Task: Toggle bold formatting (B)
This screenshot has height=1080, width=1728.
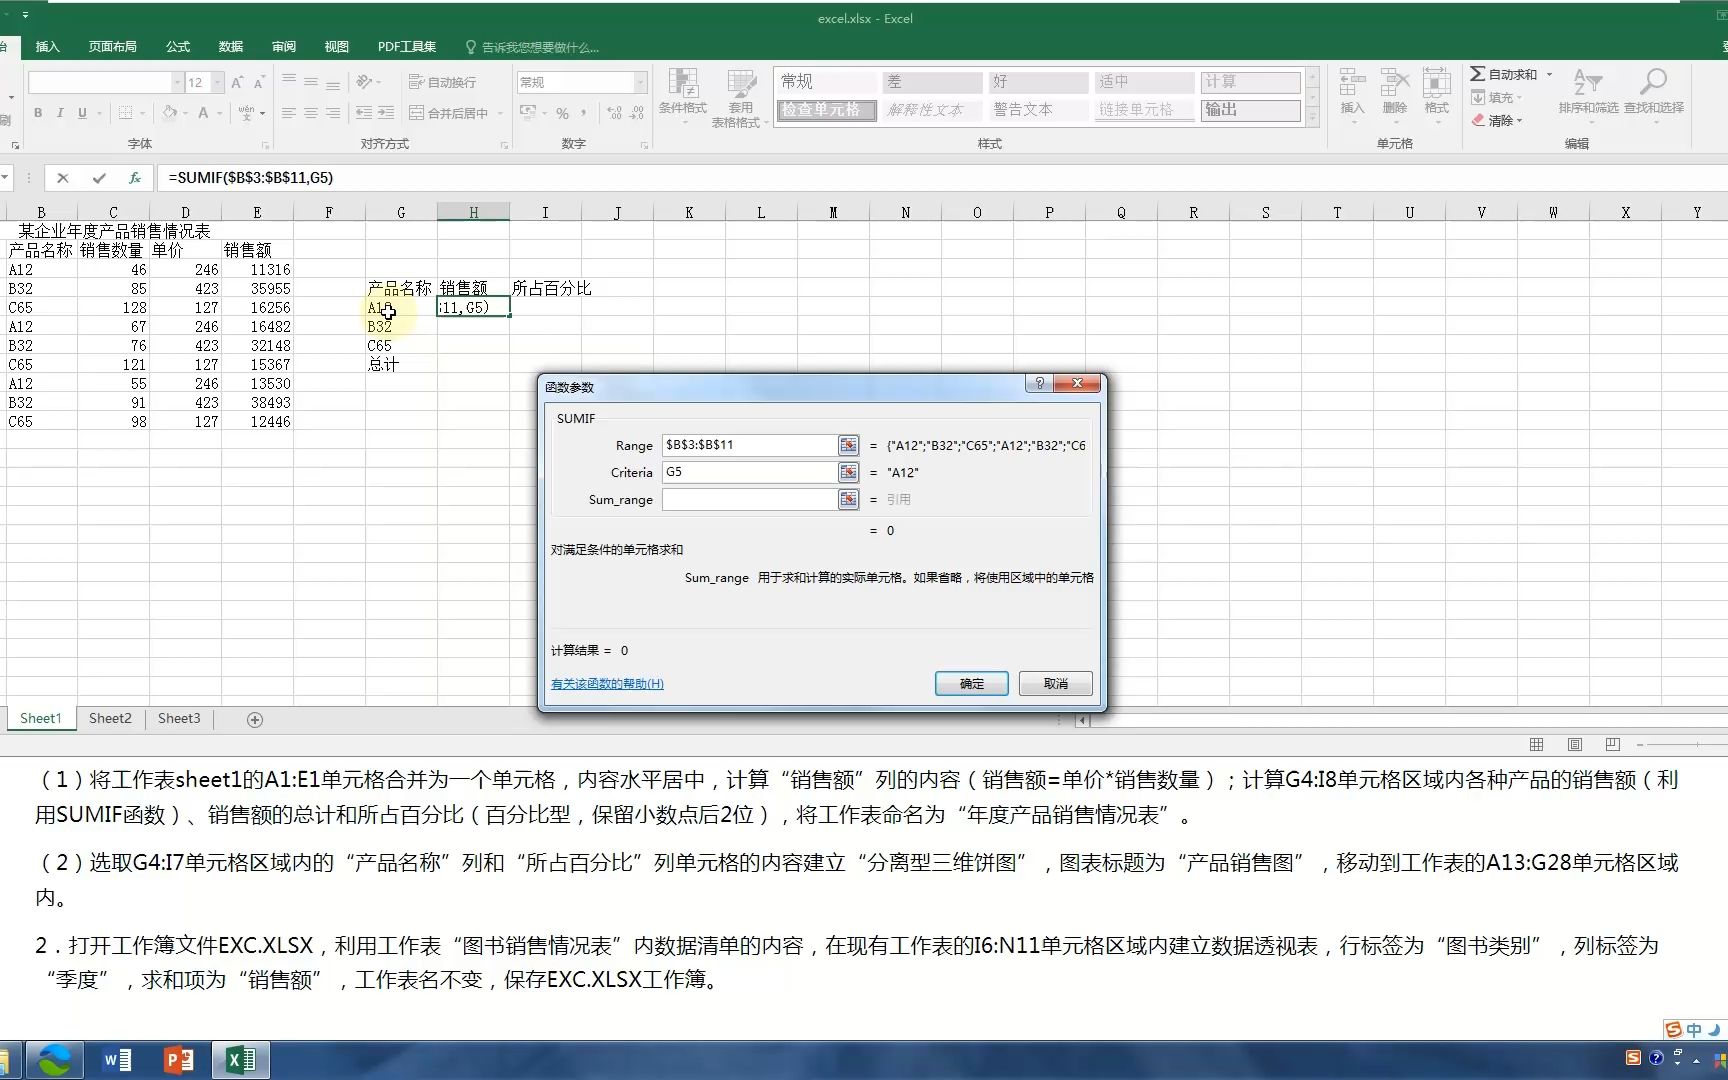Action: [x=38, y=113]
